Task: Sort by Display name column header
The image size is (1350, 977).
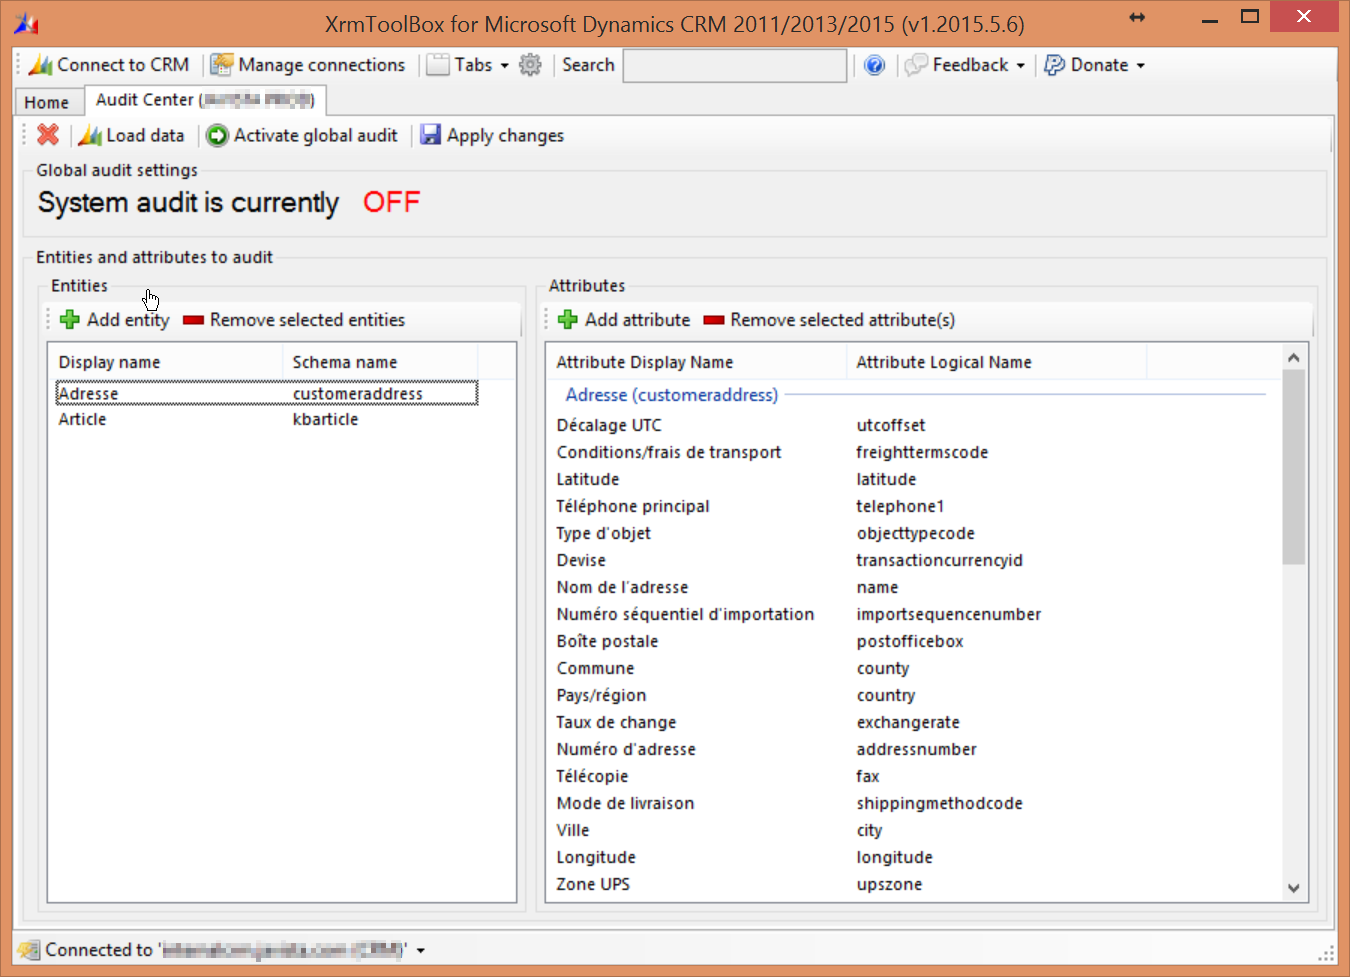Action: pos(166,362)
